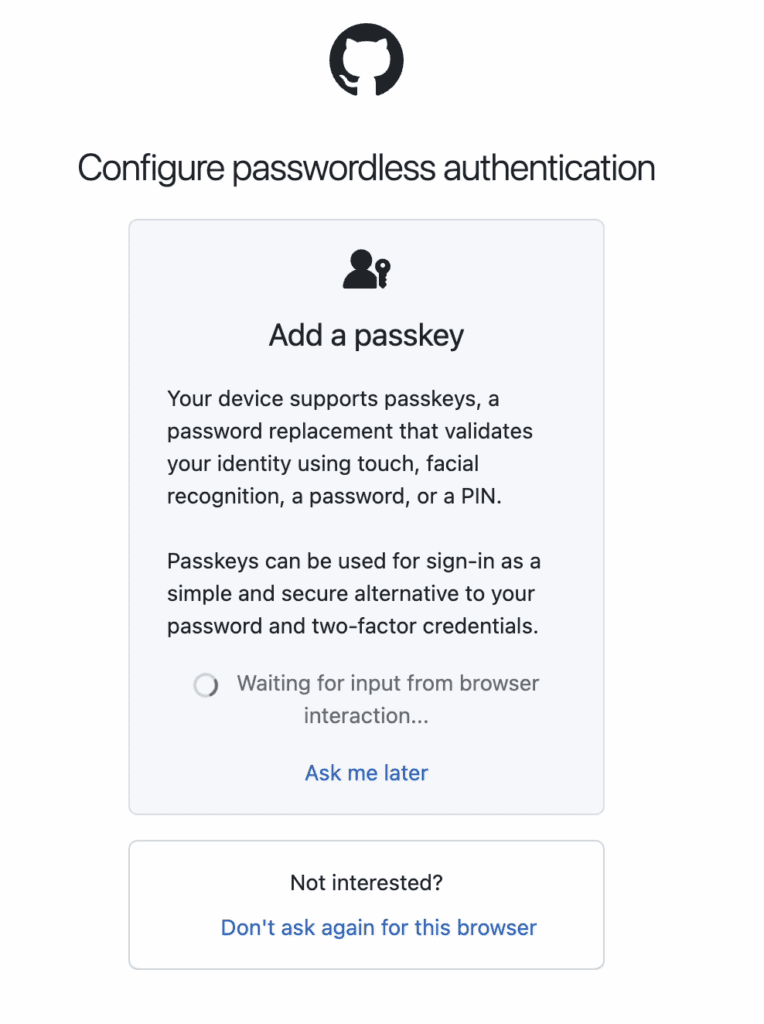Click the Add a passkey heading

point(366,336)
